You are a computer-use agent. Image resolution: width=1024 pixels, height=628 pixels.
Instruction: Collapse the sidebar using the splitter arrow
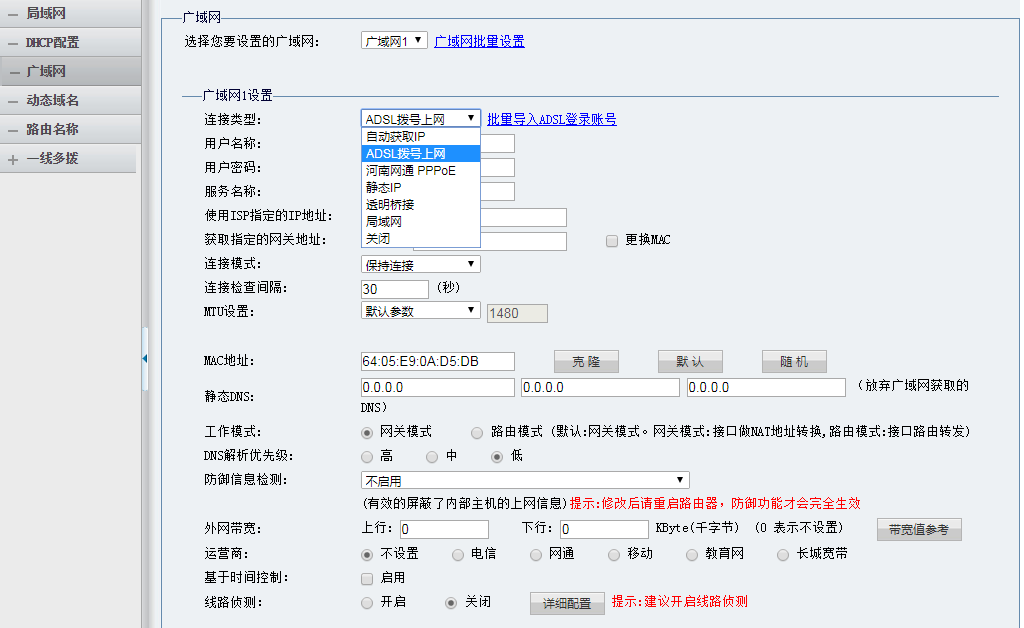tap(144, 358)
